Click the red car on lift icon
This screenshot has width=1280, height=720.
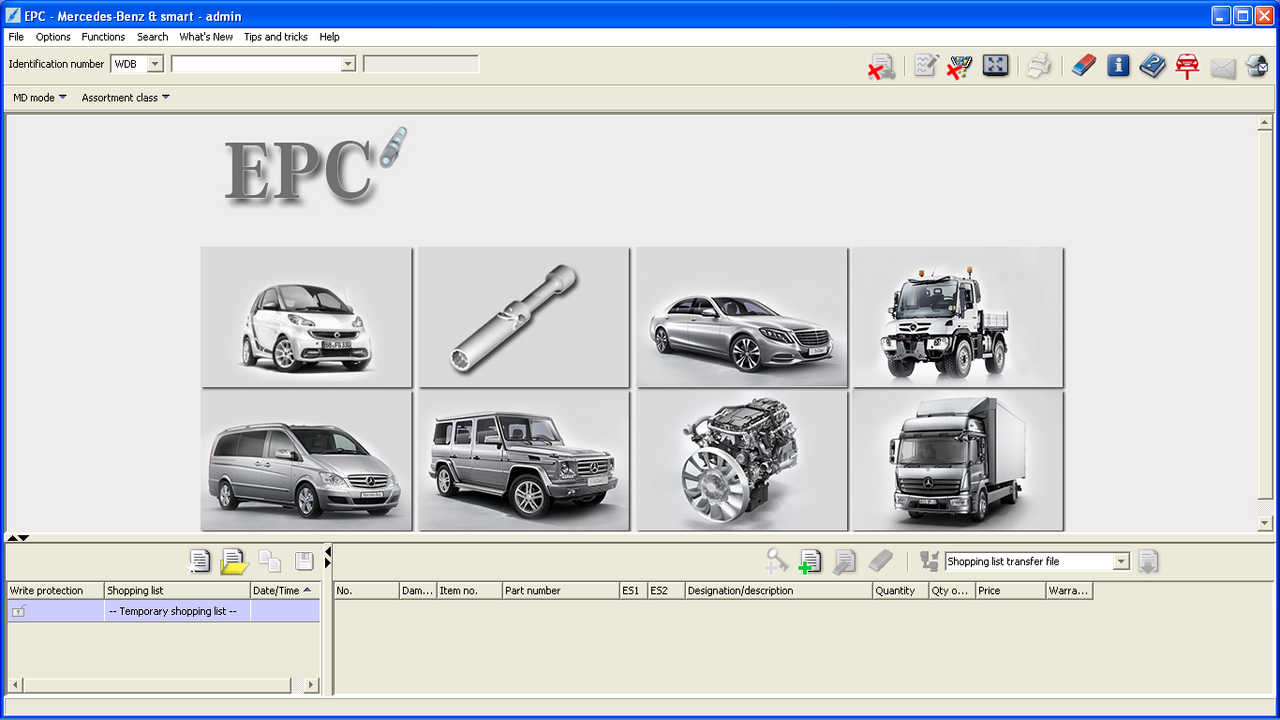(x=1187, y=67)
